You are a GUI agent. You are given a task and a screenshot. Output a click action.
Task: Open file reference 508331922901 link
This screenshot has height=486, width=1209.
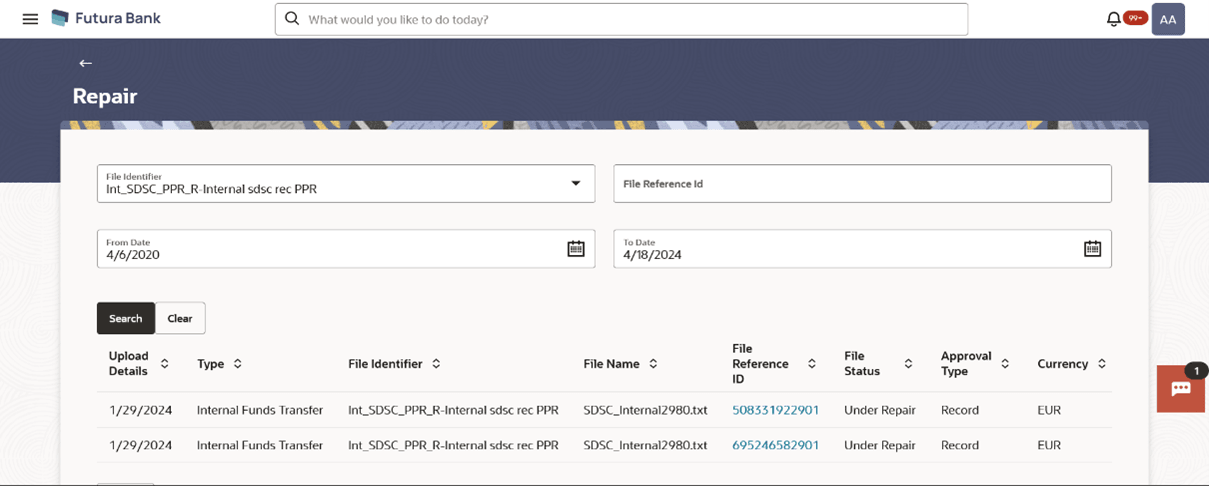click(775, 410)
